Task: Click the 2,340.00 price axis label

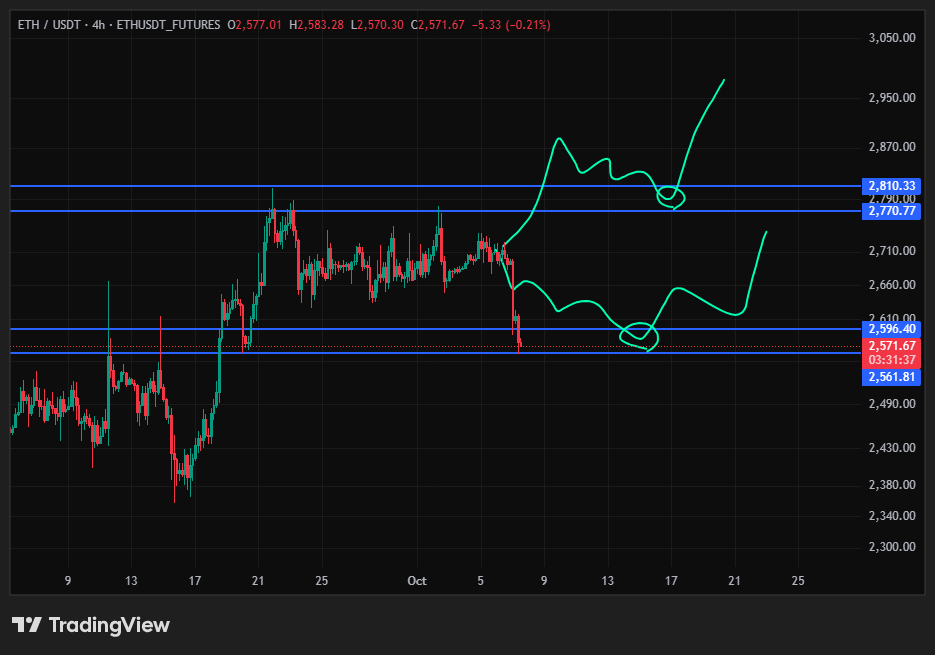Action: pos(892,515)
